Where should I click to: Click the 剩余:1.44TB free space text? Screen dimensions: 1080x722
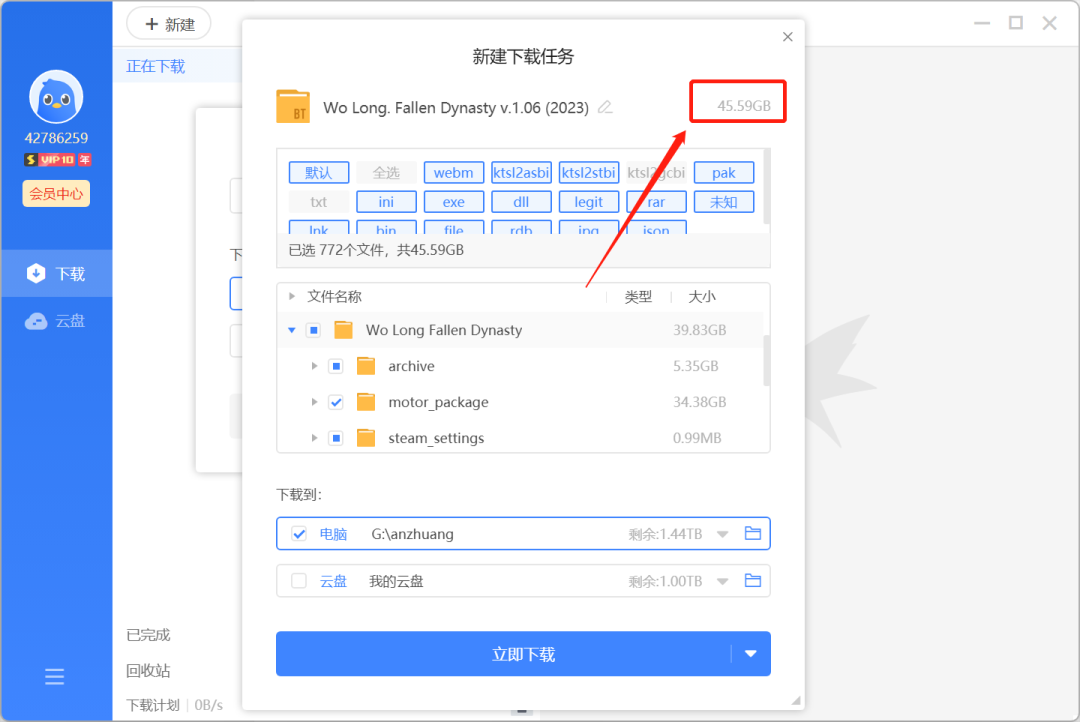[665, 534]
